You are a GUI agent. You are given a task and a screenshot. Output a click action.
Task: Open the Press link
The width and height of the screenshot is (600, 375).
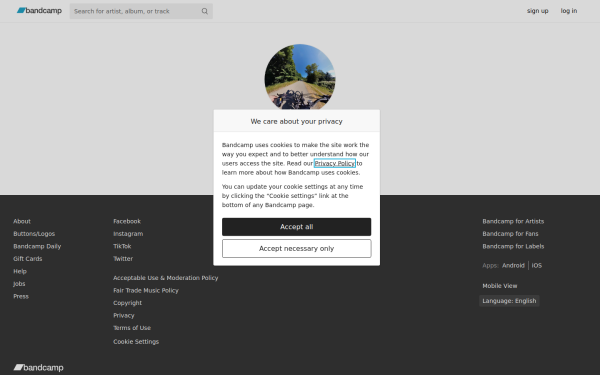pyautogui.click(x=21, y=296)
